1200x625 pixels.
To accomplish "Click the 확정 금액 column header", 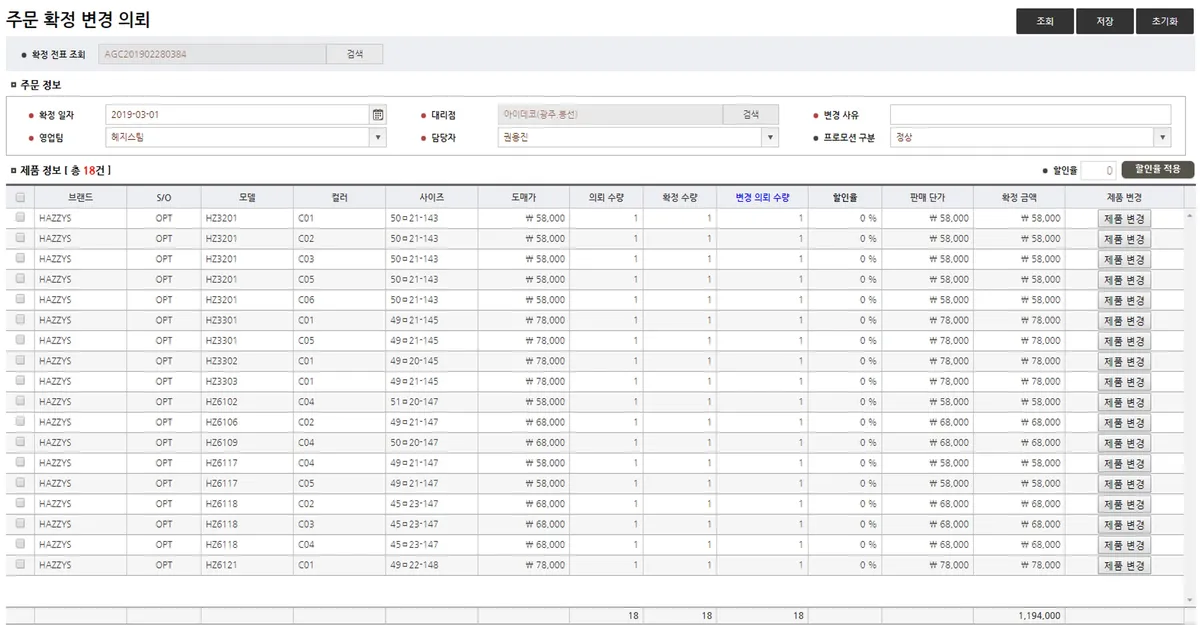I will point(1019,198).
